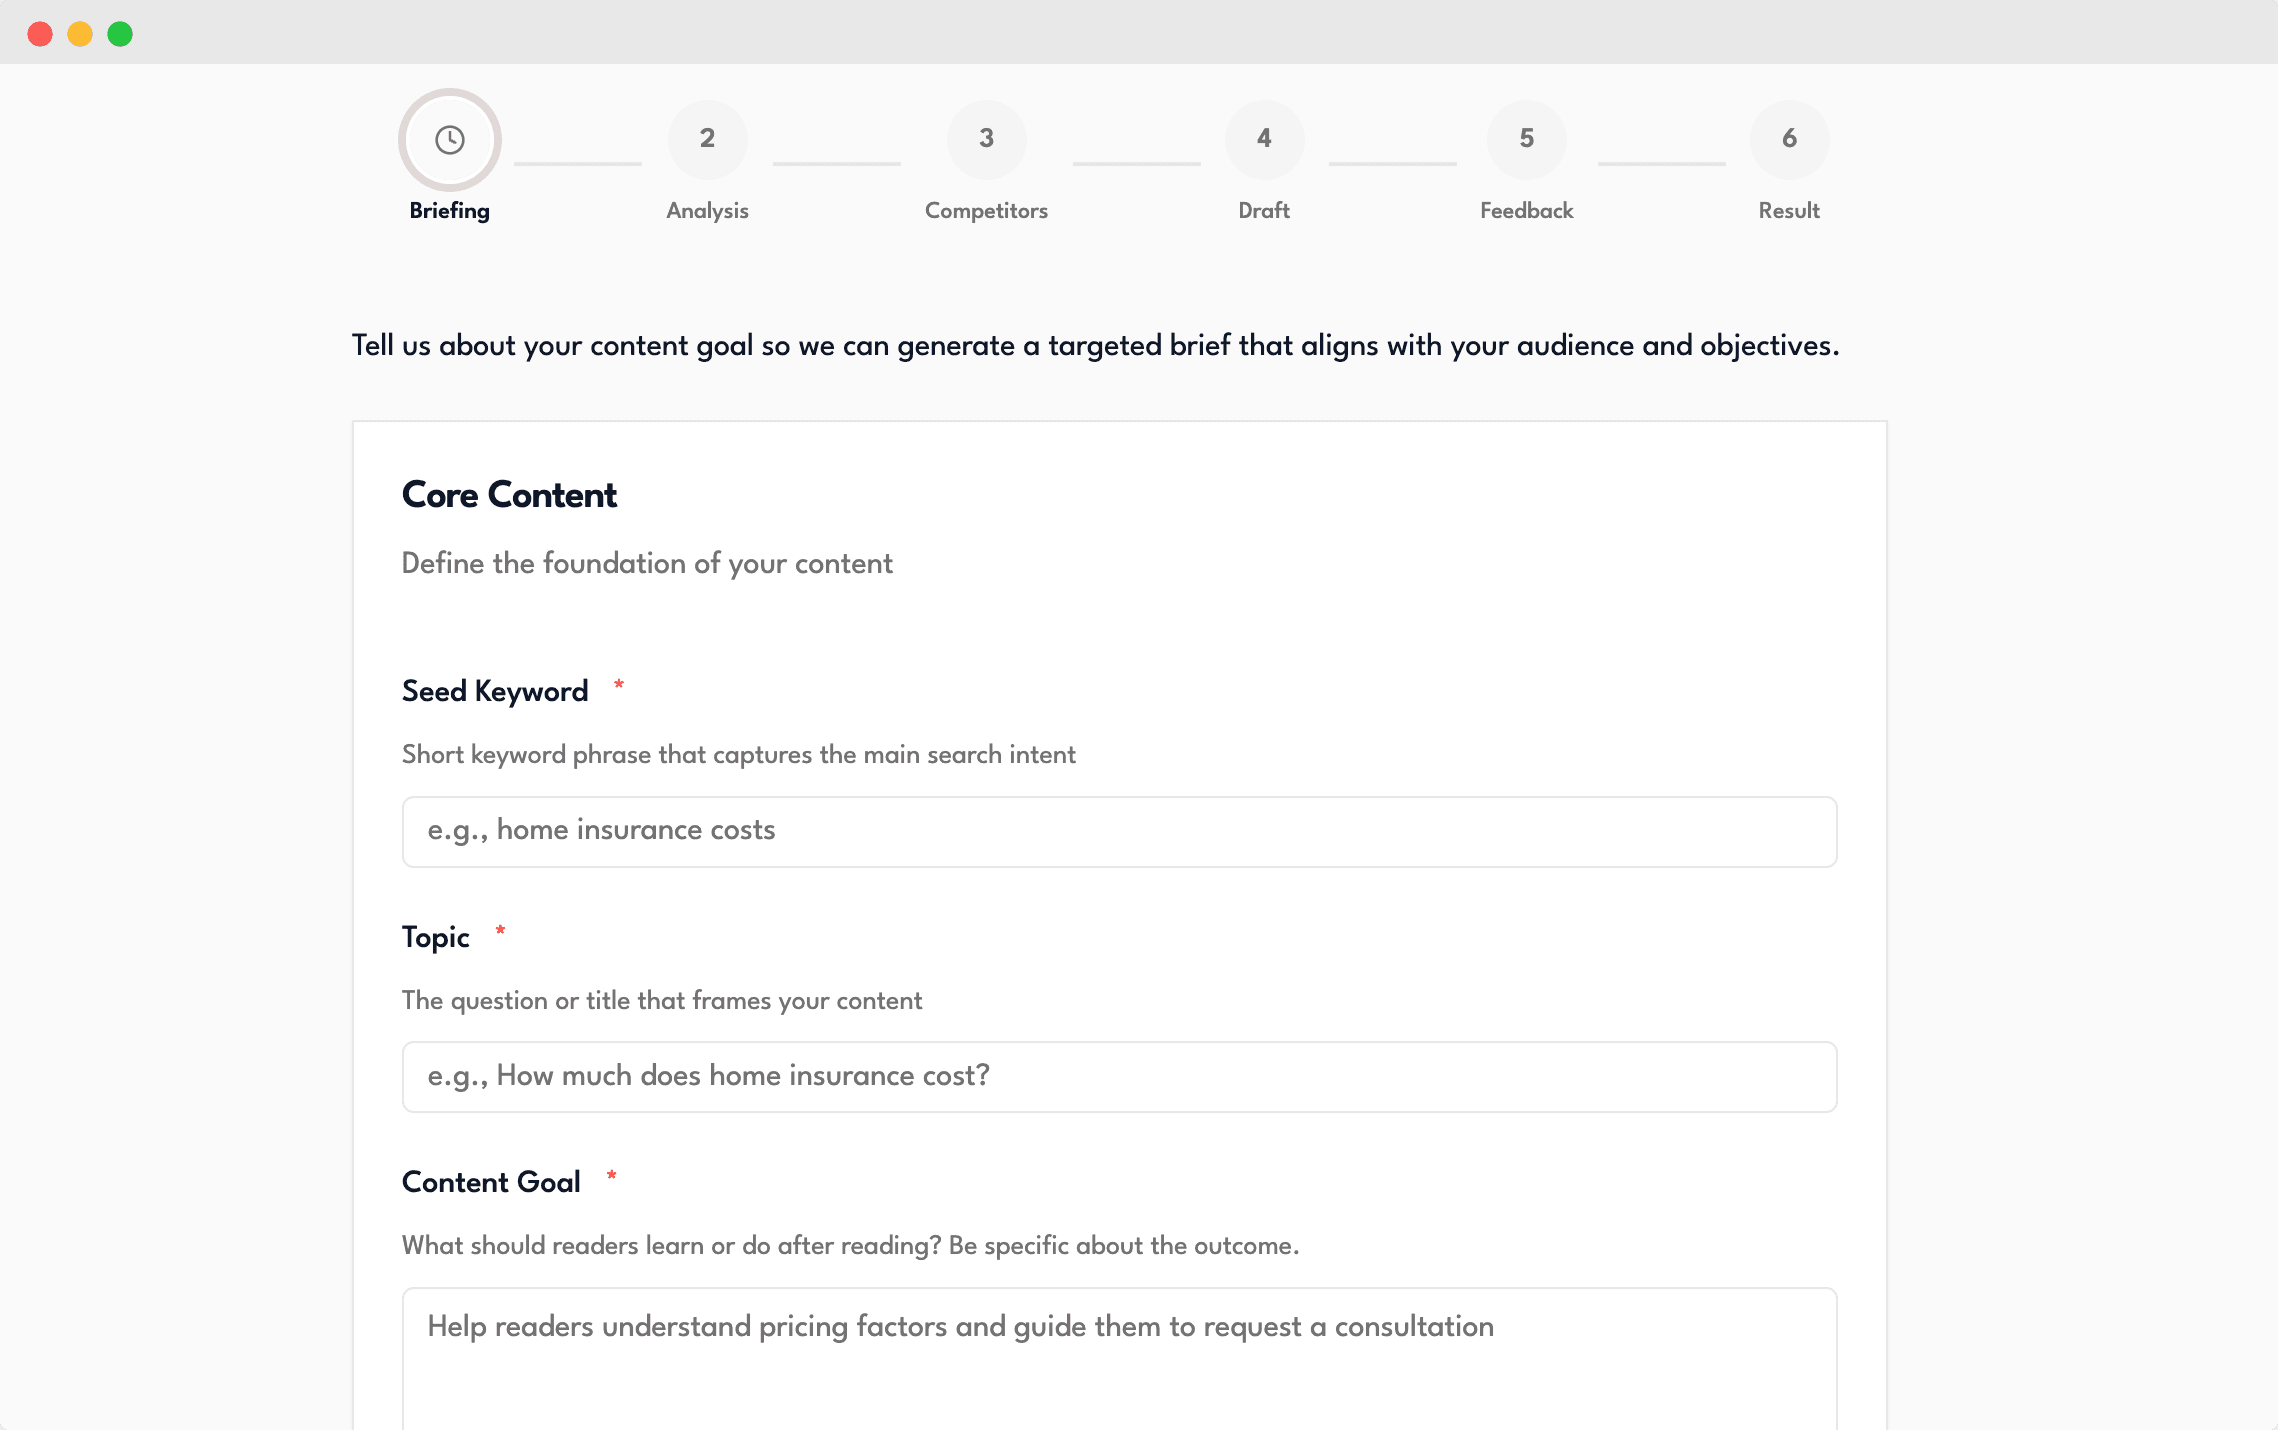Select the step 3 circle above Competitors
The width and height of the screenshot is (2278, 1430).
coord(987,140)
